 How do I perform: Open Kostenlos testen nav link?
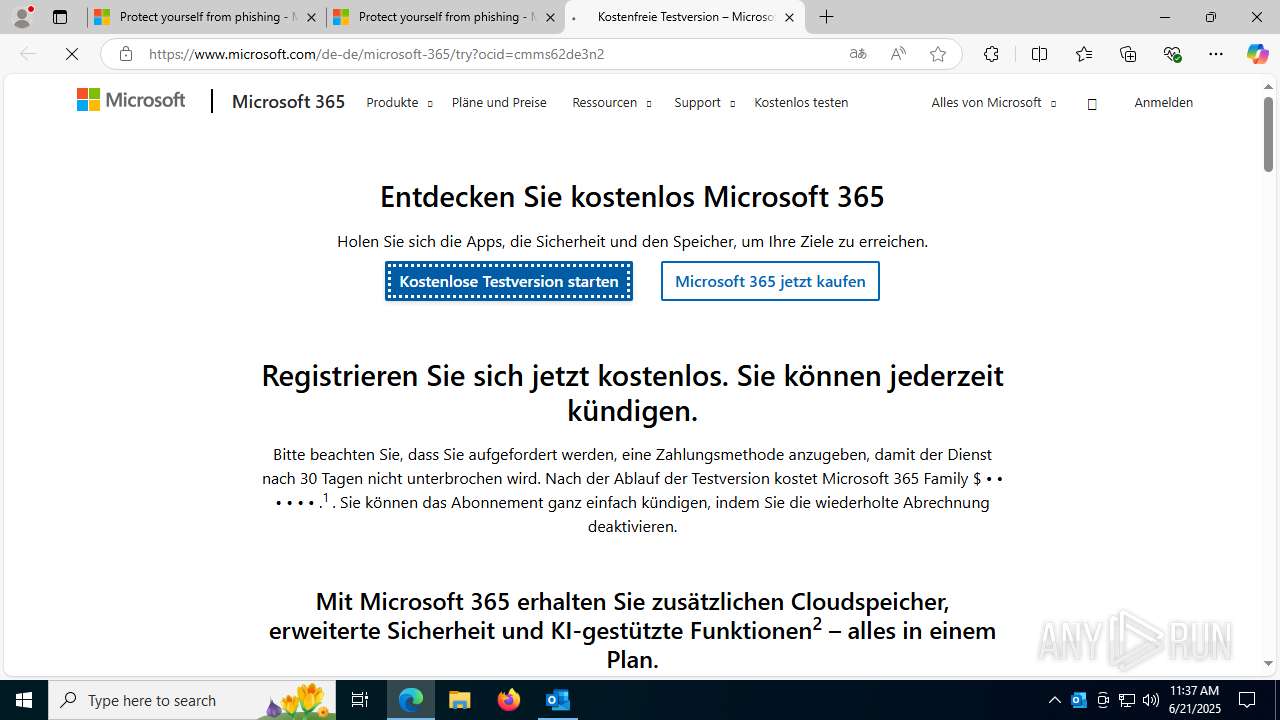coord(801,102)
